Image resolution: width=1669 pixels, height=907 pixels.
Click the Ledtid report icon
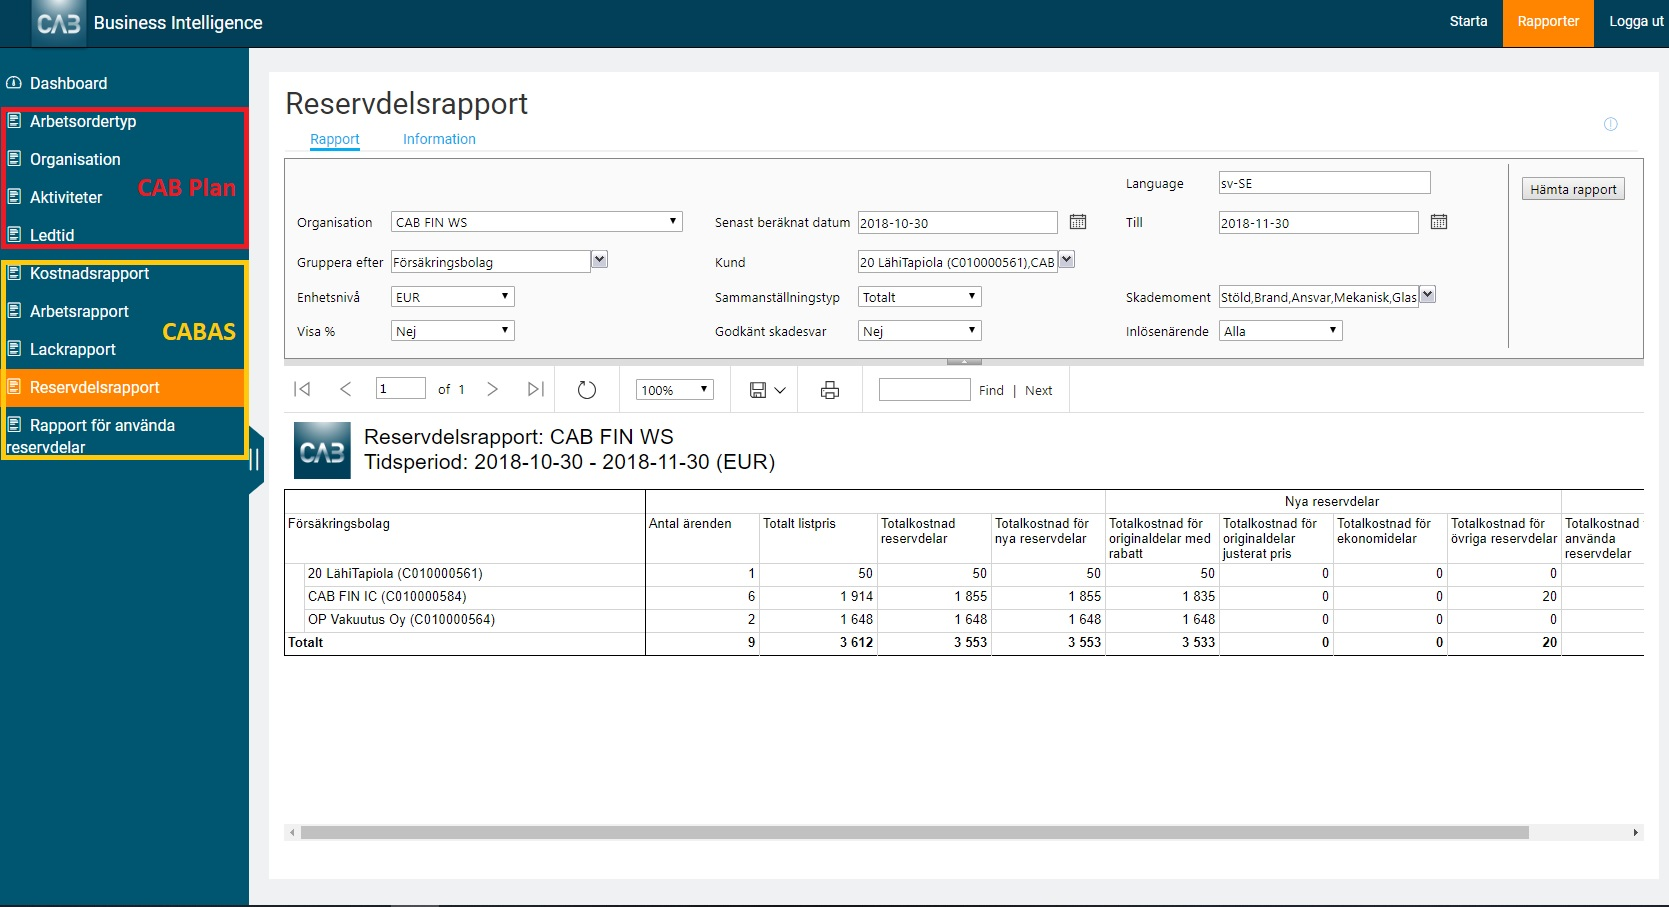pos(14,235)
